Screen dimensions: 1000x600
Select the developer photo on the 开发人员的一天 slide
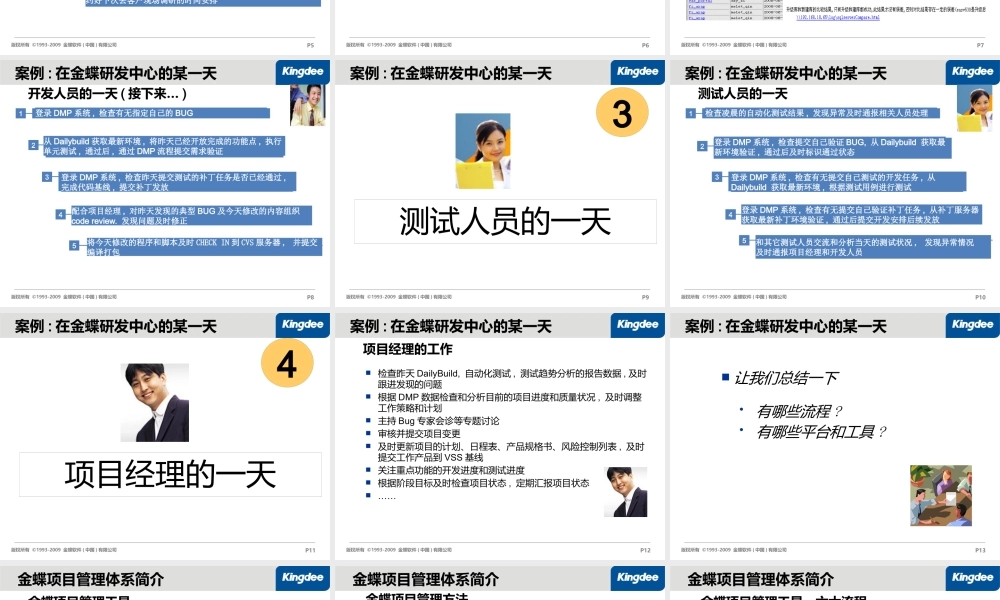(x=307, y=105)
